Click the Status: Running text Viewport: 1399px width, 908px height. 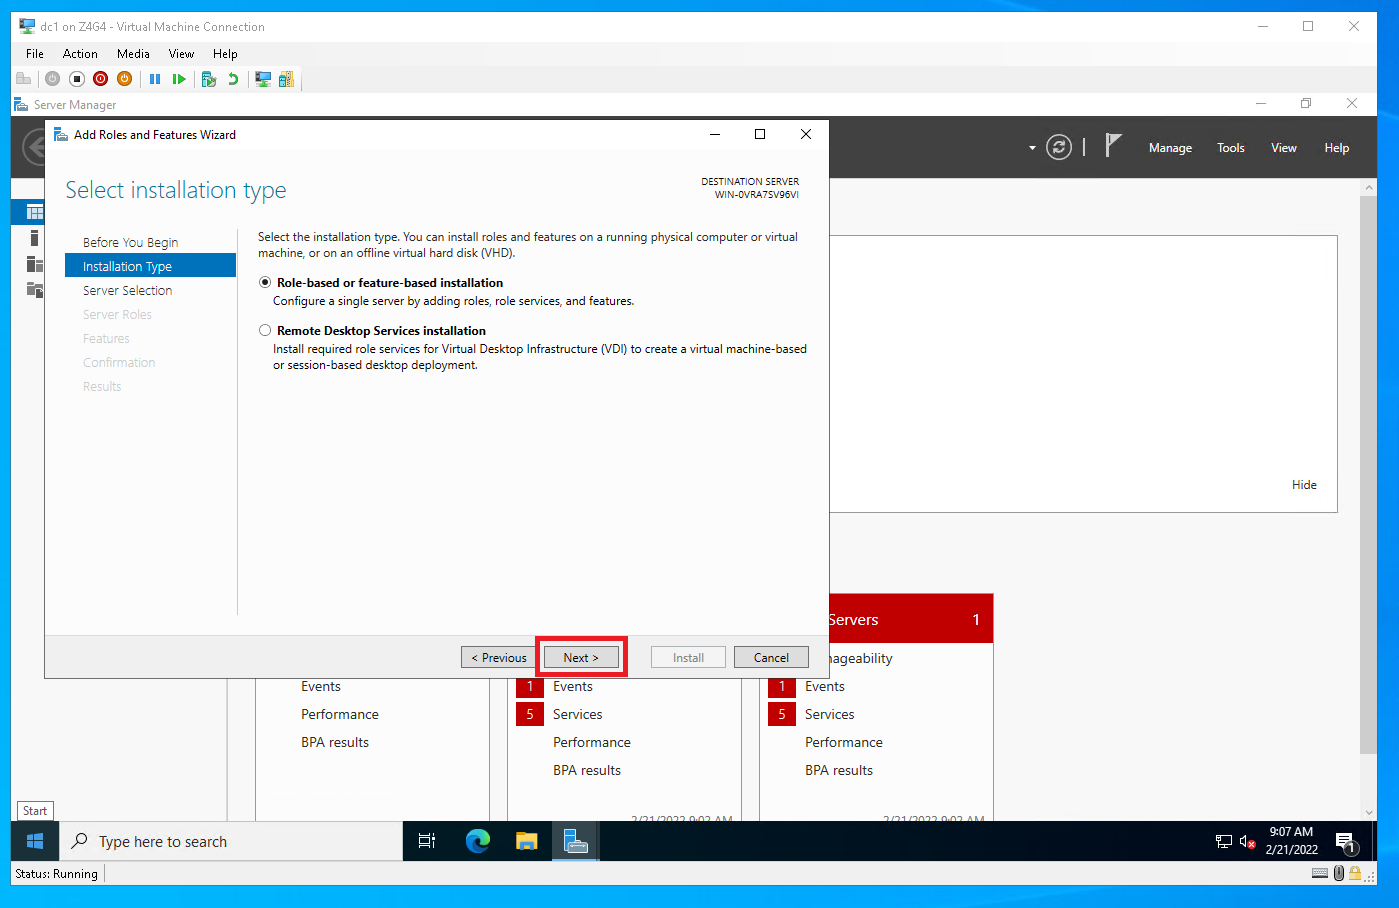pyautogui.click(x=56, y=874)
